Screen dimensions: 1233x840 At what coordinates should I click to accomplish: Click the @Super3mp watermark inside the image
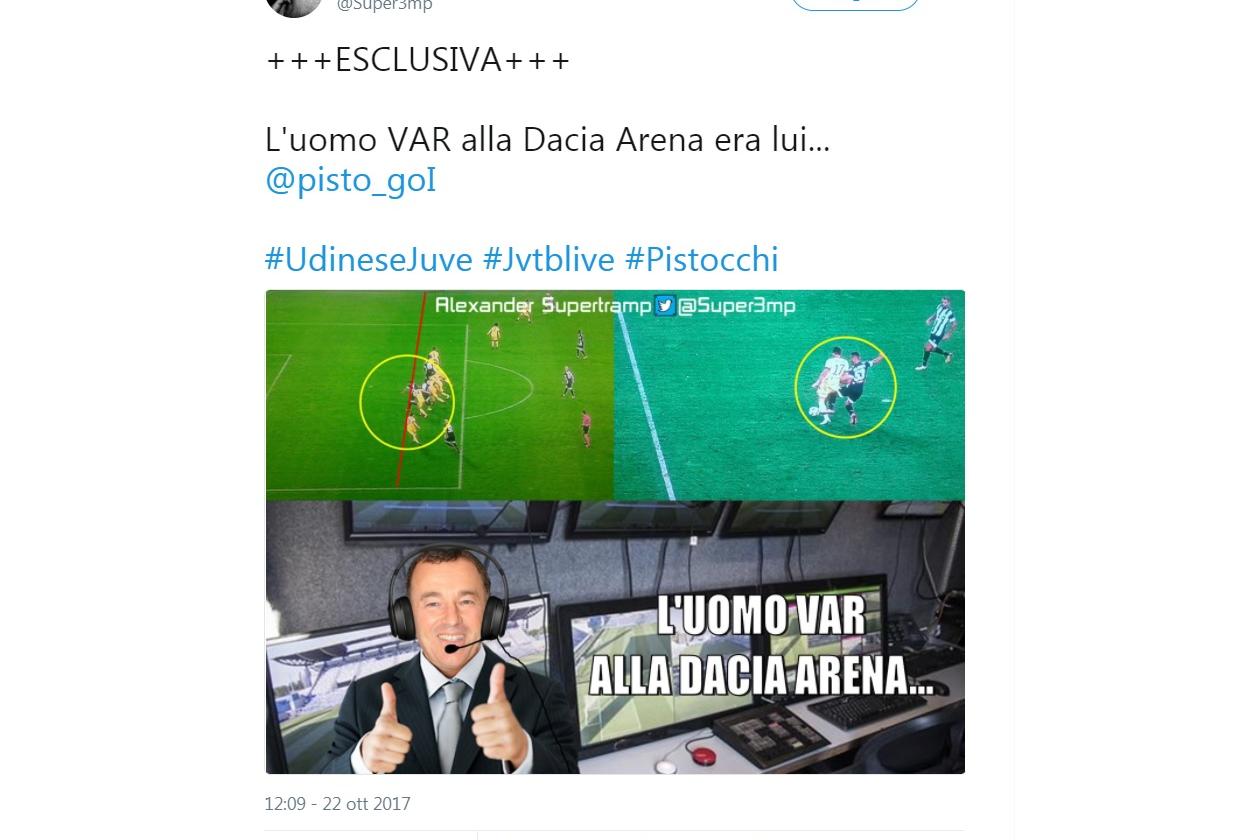point(737,306)
